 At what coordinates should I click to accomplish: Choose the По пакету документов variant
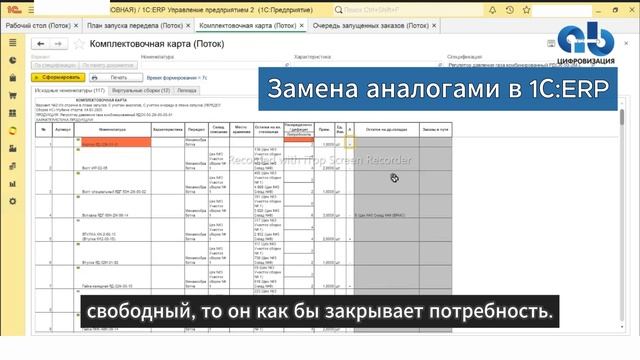(x=108, y=65)
